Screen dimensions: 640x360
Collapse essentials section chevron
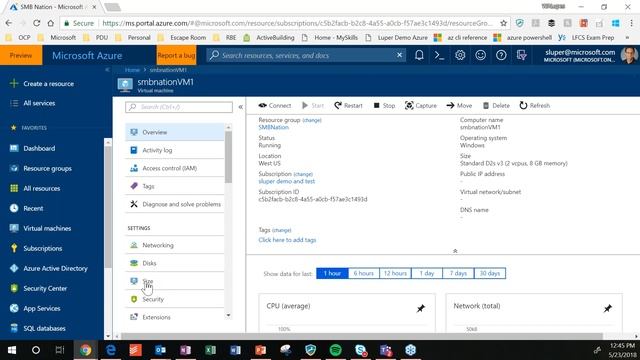(x=455, y=251)
